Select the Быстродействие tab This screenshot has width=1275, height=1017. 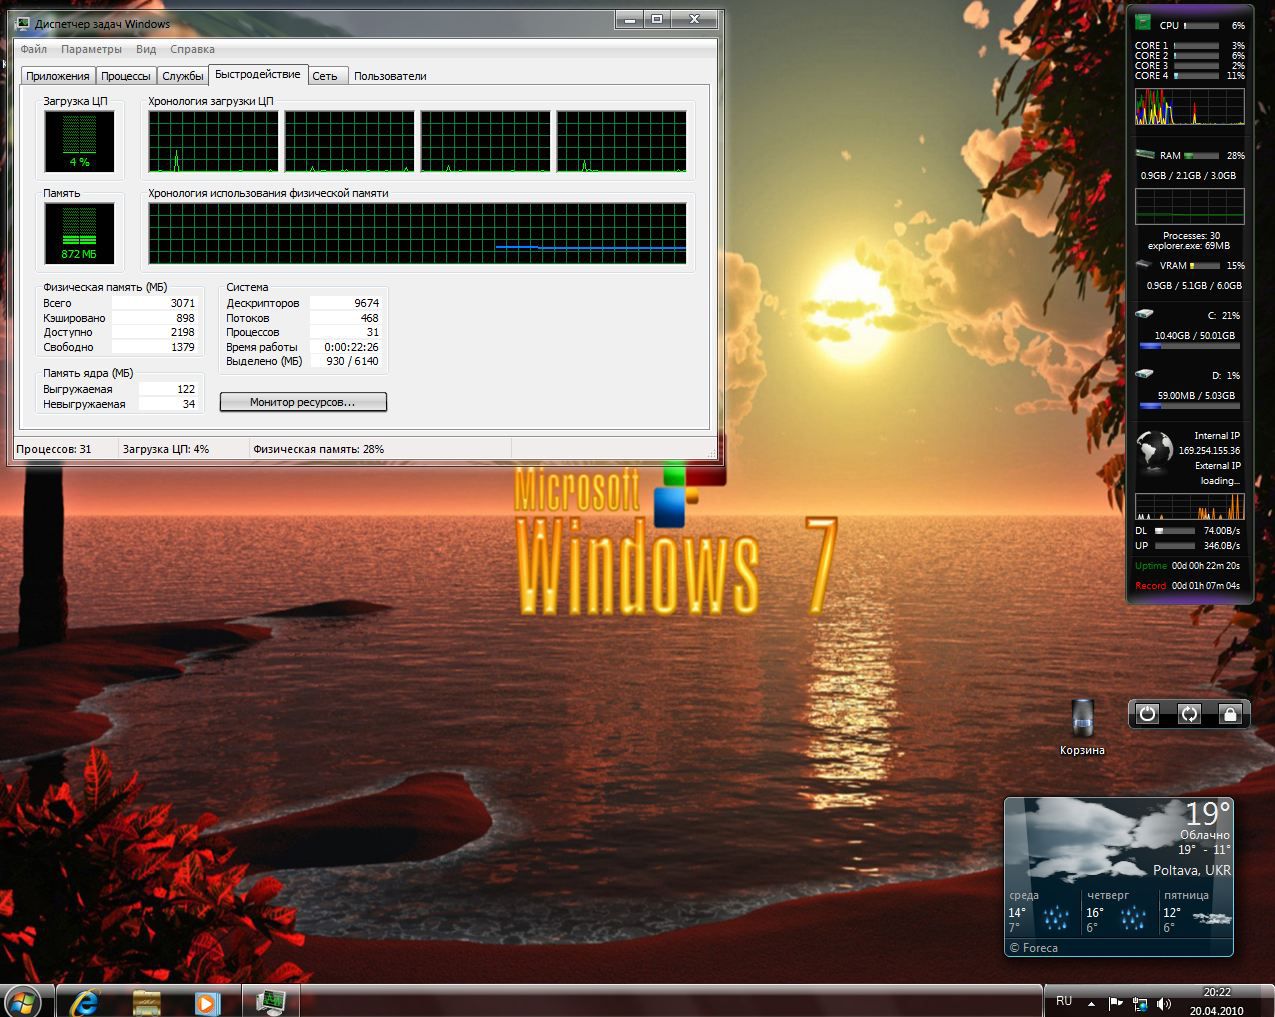coord(258,74)
